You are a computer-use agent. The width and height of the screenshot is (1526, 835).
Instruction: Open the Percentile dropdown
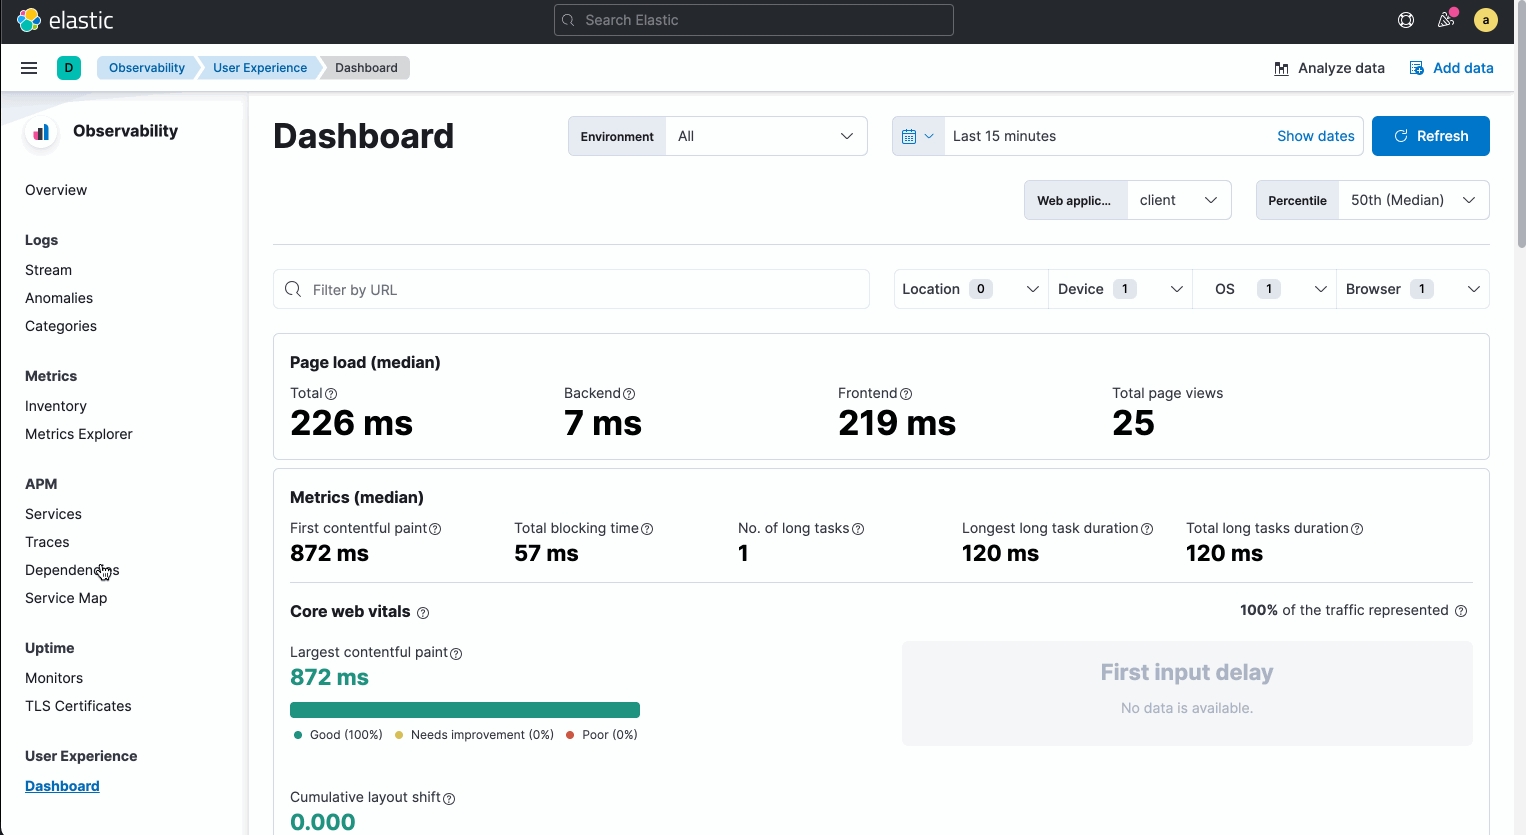pos(1412,200)
